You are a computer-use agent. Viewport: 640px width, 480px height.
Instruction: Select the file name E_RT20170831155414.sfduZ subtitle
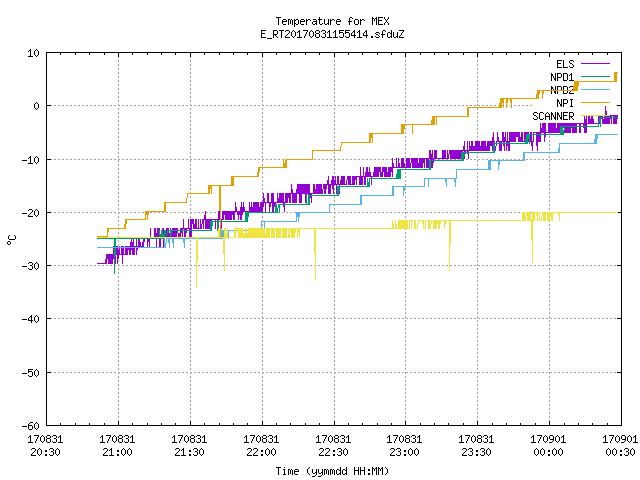[332, 34]
